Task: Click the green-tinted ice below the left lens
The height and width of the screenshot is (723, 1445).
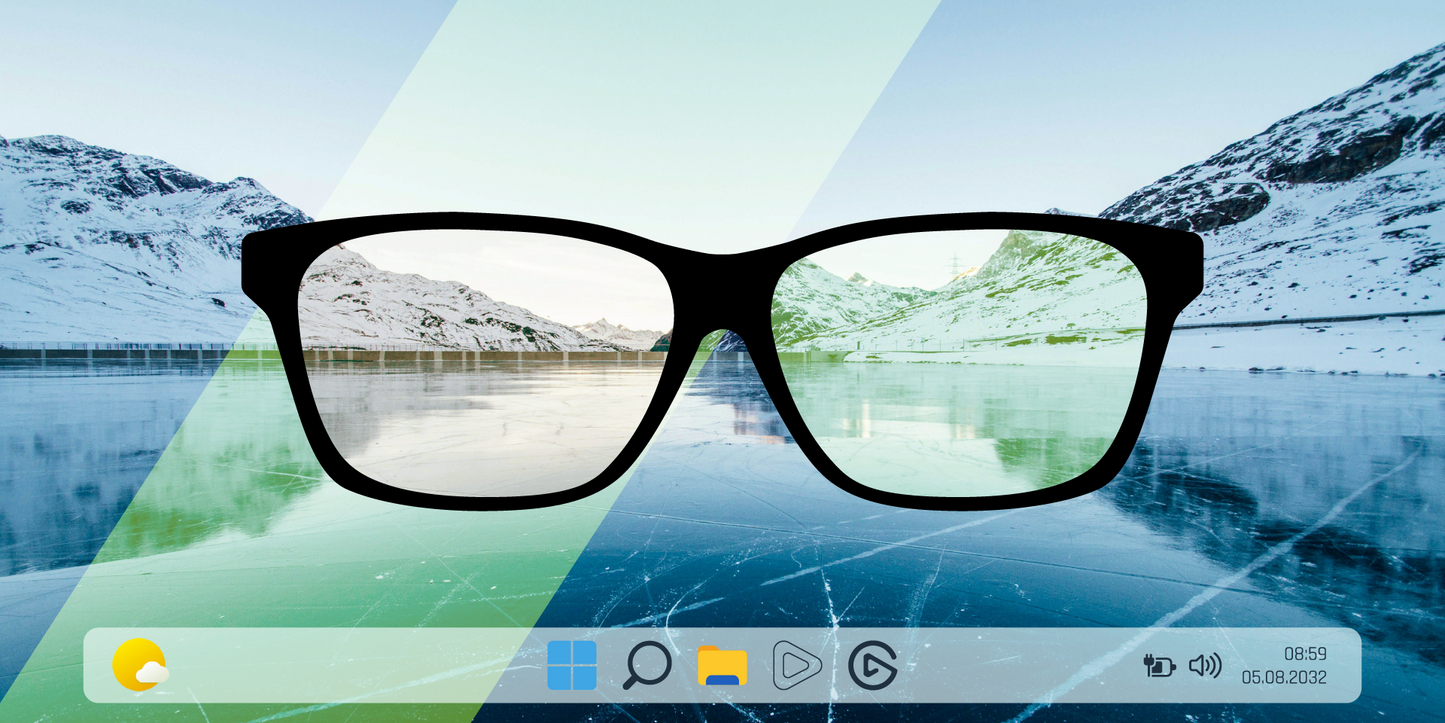Action: tap(400, 560)
